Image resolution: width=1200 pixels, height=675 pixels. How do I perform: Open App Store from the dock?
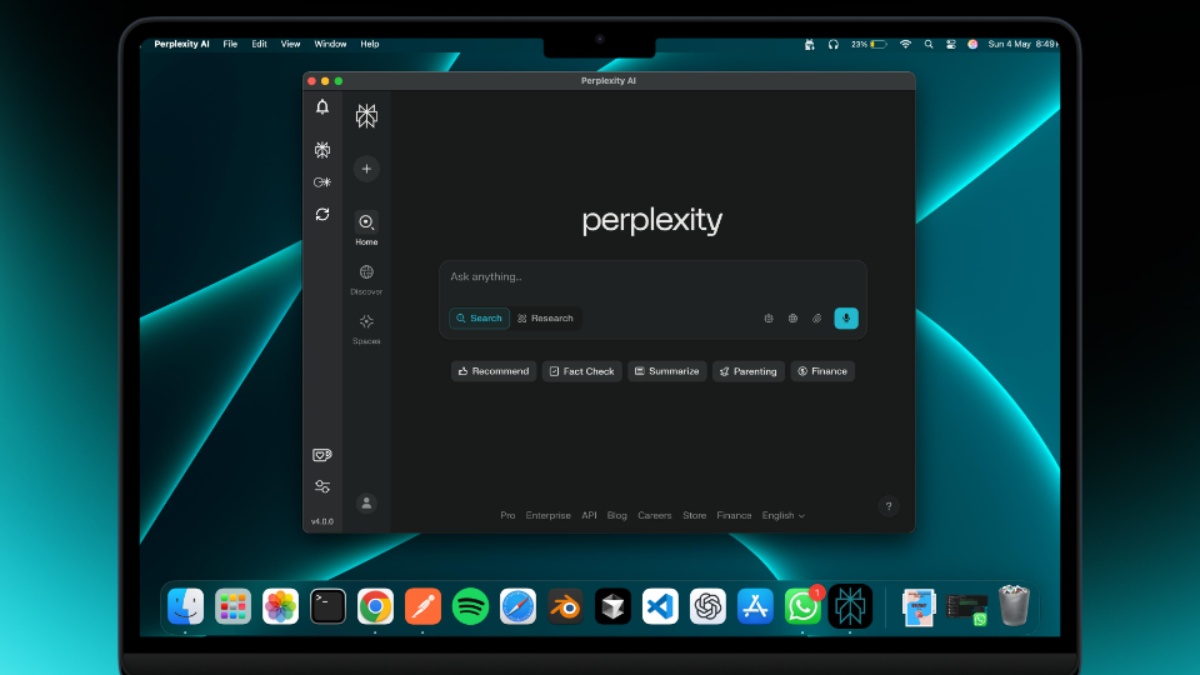coord(755,606)
